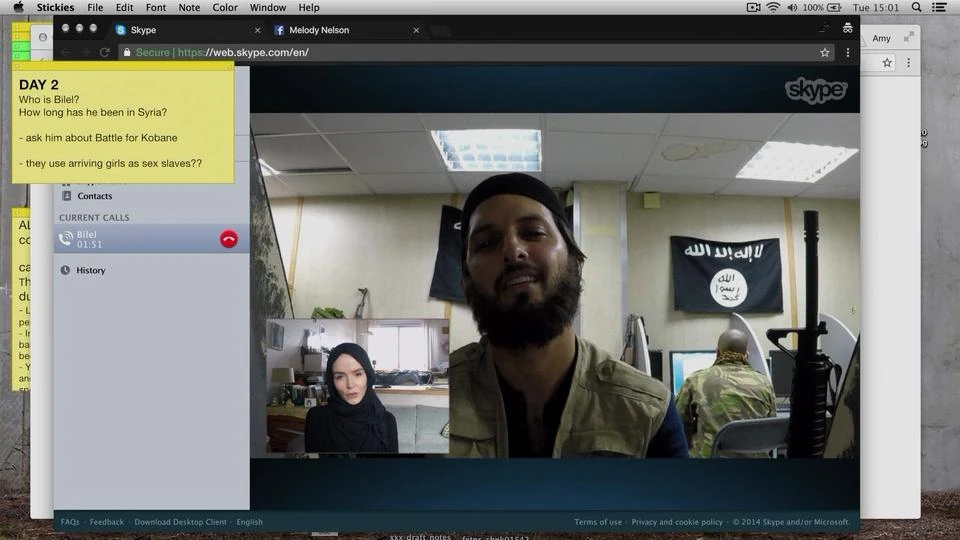Close the Melody Nelson tab

tap(416, 30)
